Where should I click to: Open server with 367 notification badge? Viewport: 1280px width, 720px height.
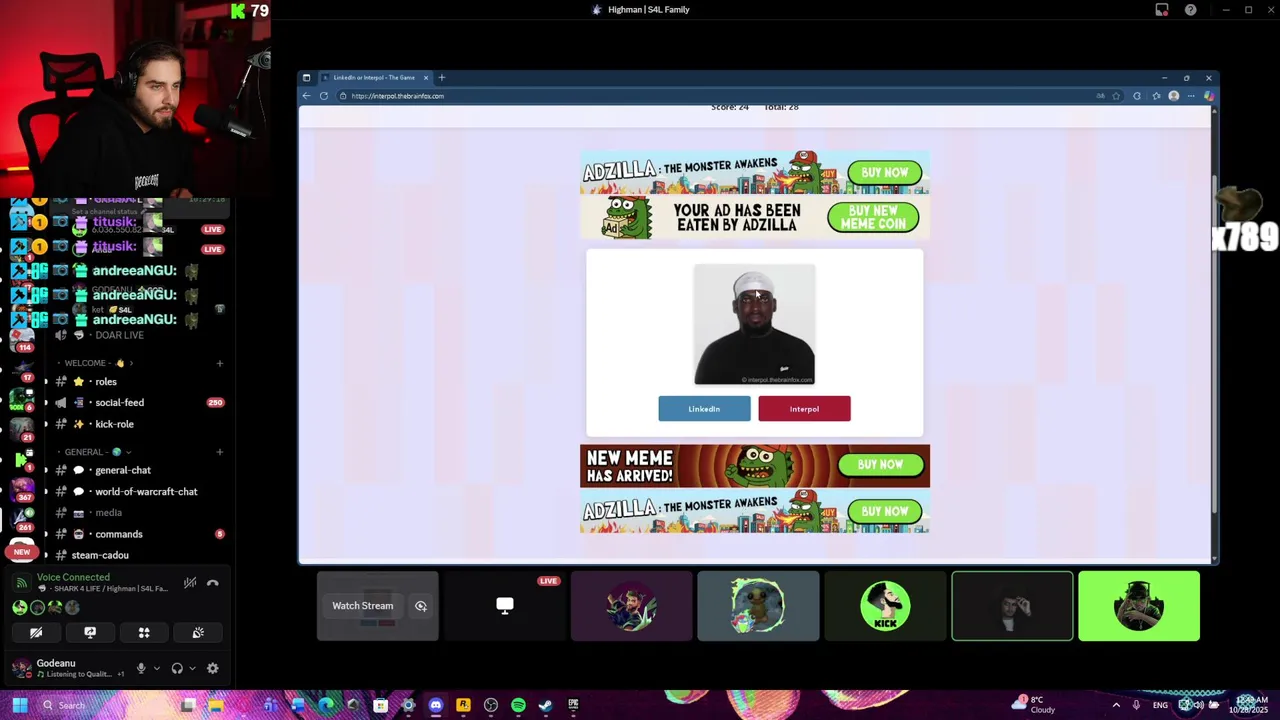21,489
